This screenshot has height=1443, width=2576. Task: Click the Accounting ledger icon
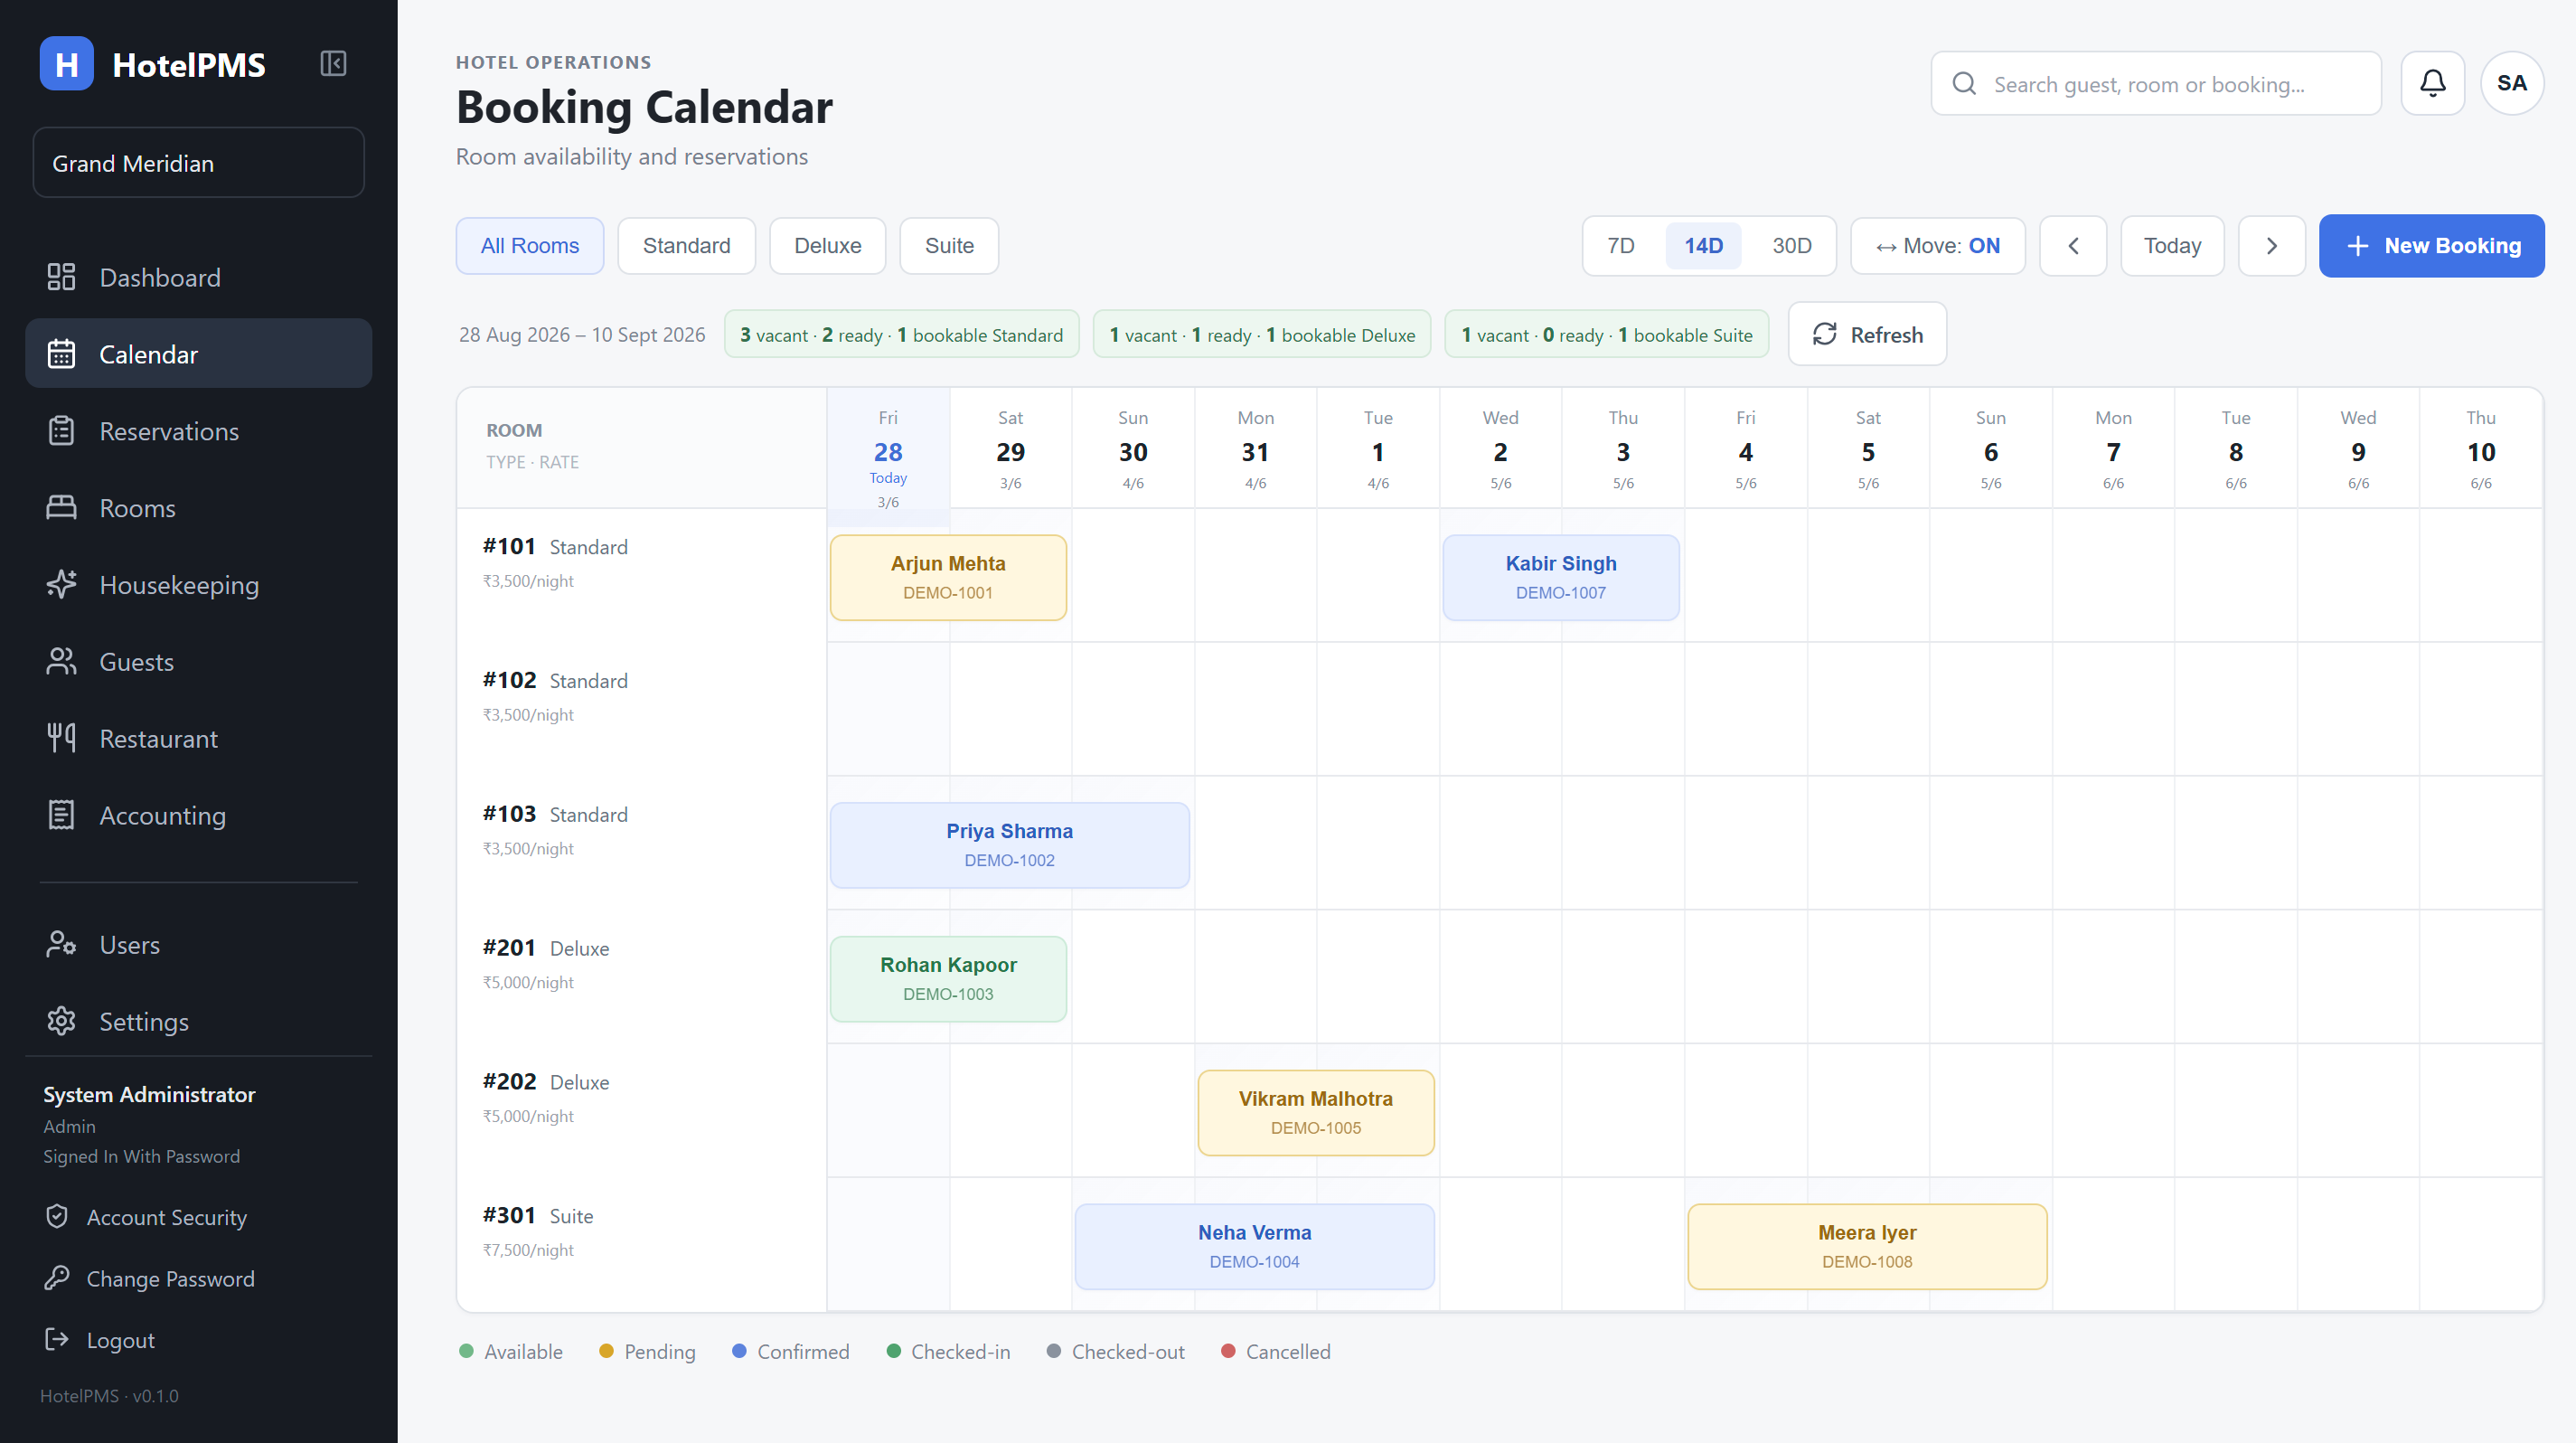(x=61, y=815)
